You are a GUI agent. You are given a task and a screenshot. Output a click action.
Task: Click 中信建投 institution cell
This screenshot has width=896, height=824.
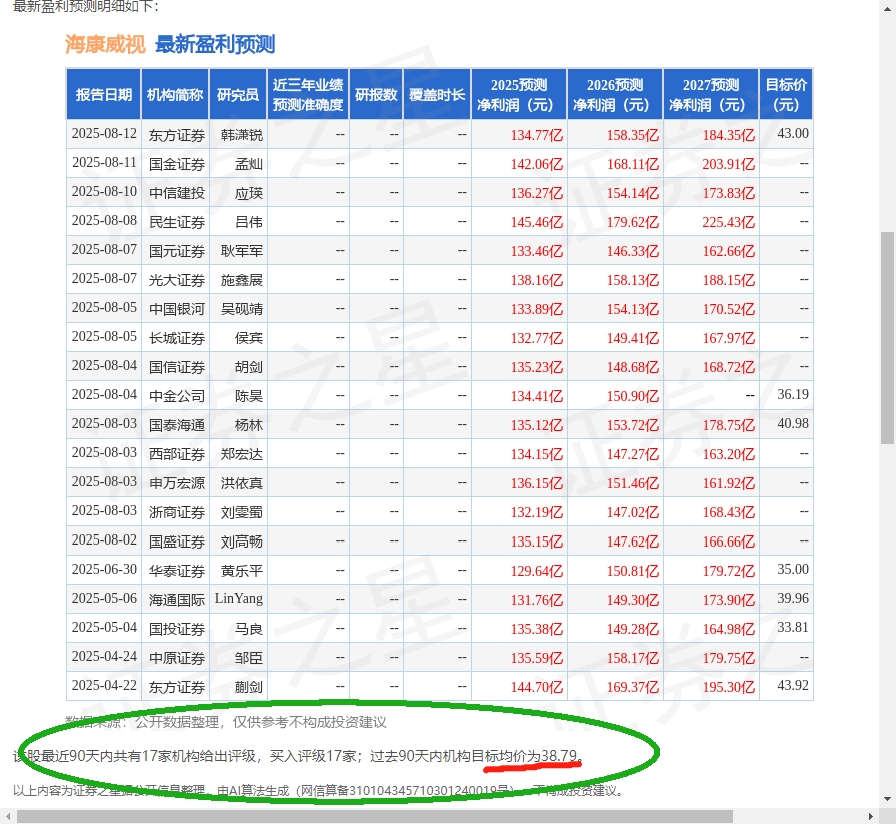click(177, 193)
